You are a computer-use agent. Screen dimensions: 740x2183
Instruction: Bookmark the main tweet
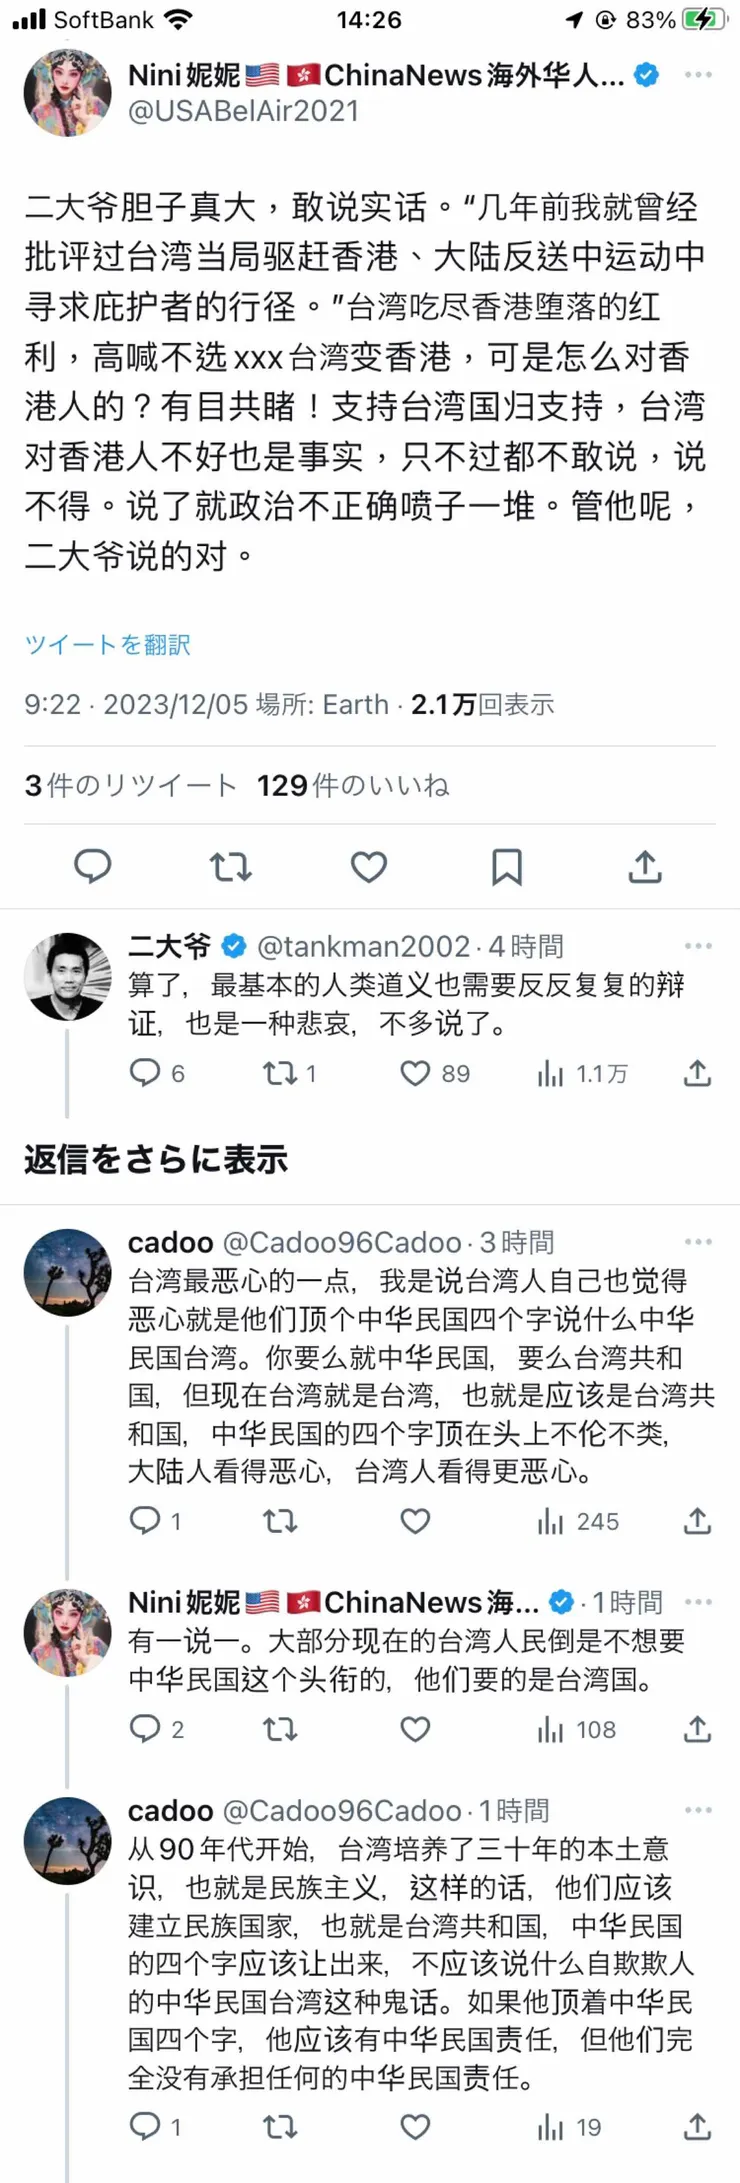pos(507,866)
